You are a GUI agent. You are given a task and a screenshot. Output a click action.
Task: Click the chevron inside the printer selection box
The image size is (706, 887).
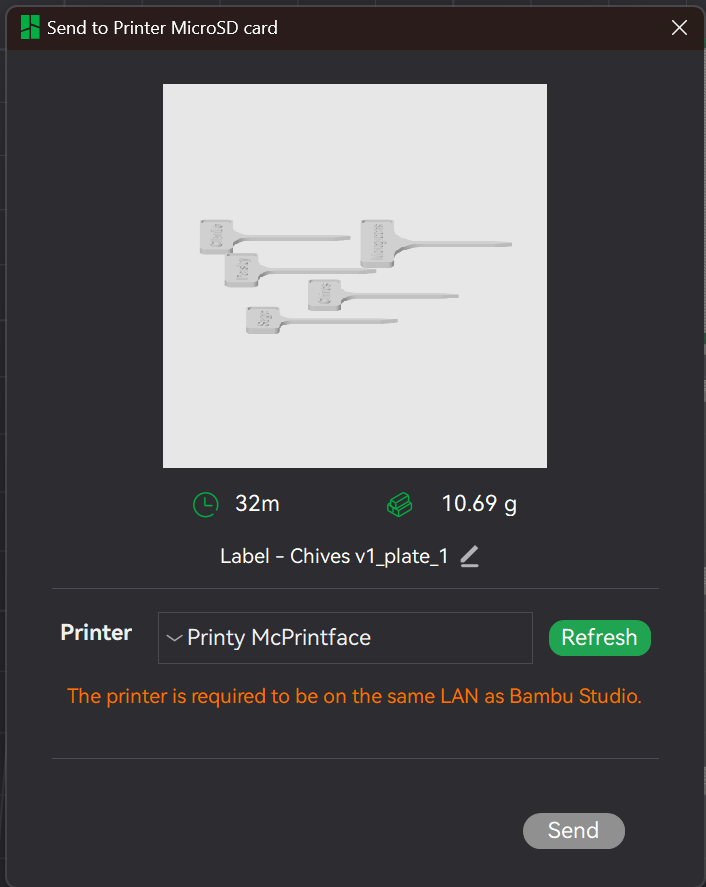[x=174, y=638]
